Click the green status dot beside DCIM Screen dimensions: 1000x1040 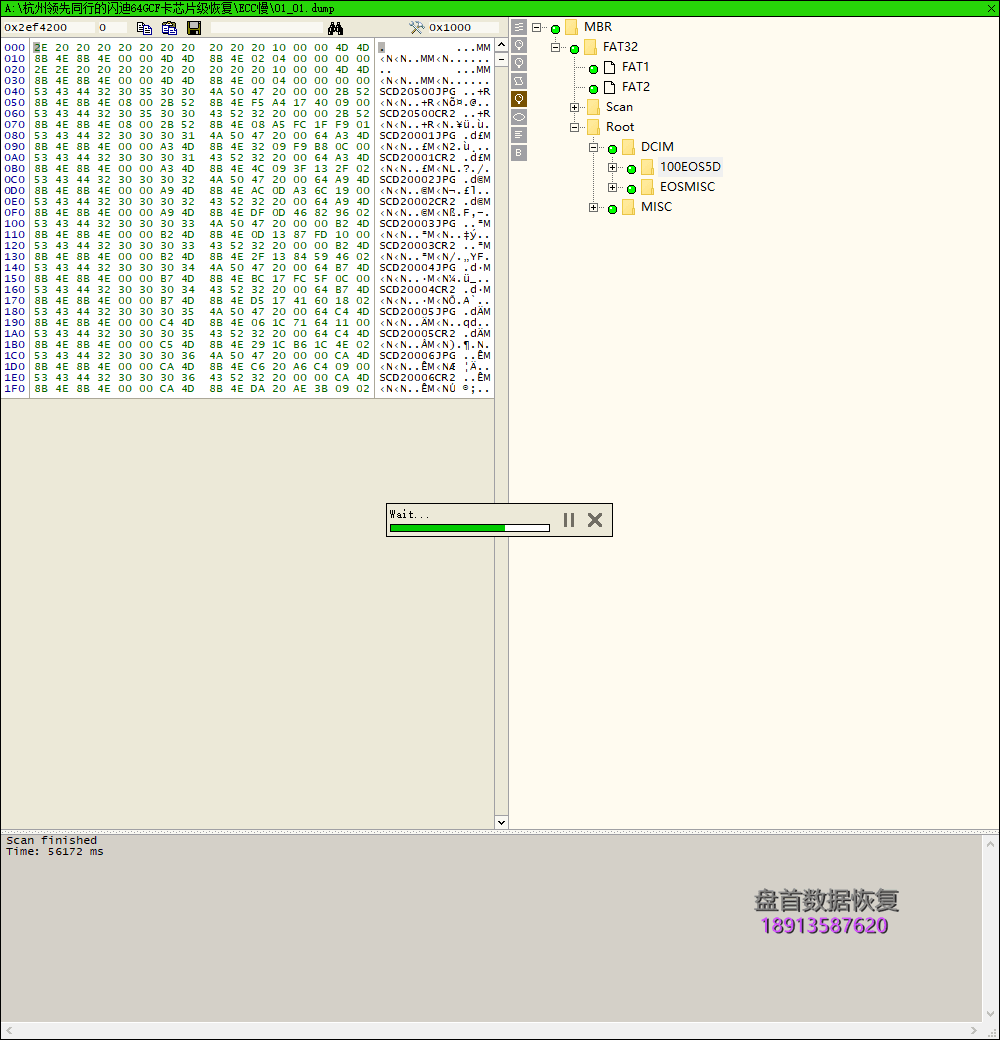(x=613, y=149)
